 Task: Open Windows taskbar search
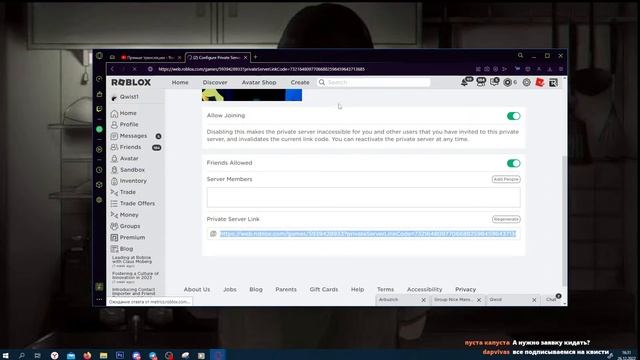pyautogui.click(x=22, y=356)
